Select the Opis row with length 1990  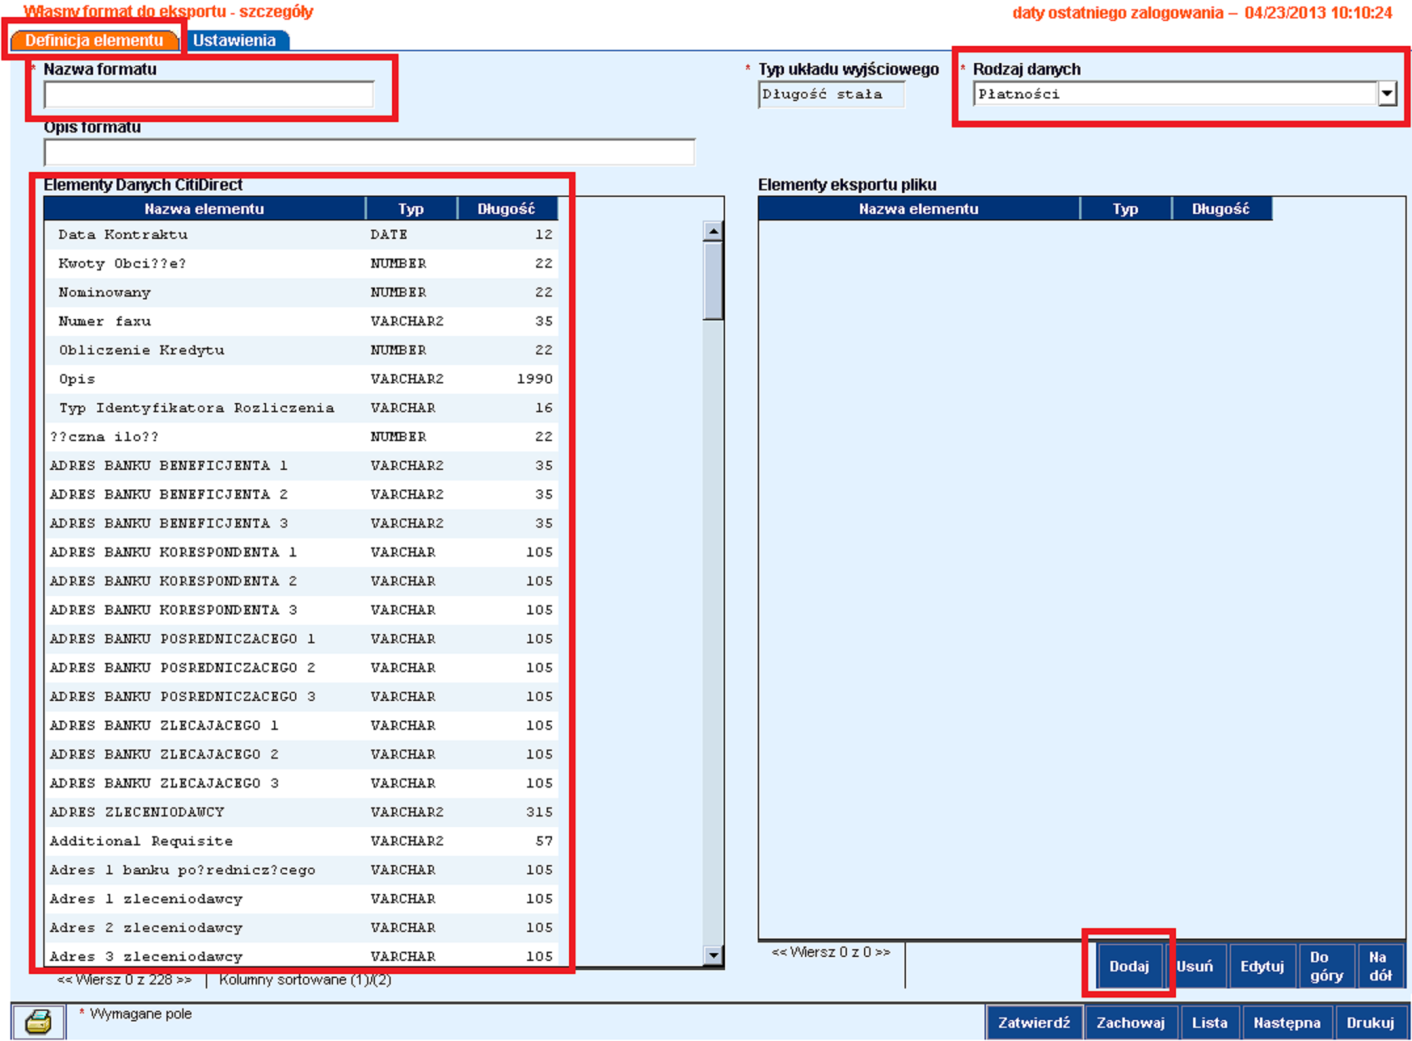pyautogui.click(x=301, y=379)
